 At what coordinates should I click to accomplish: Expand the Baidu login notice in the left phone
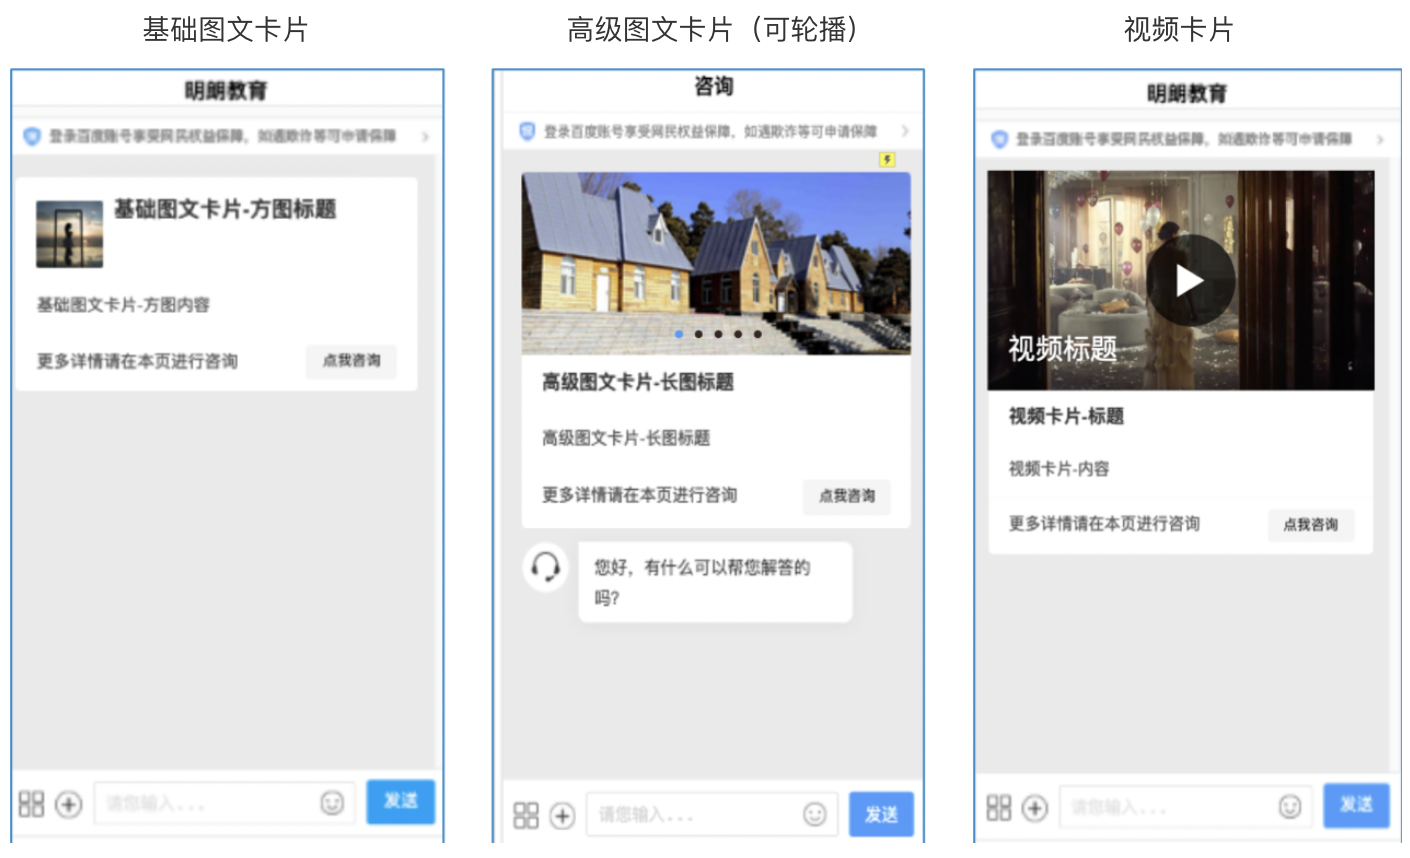pyautogui.click(x=425, y=136)
